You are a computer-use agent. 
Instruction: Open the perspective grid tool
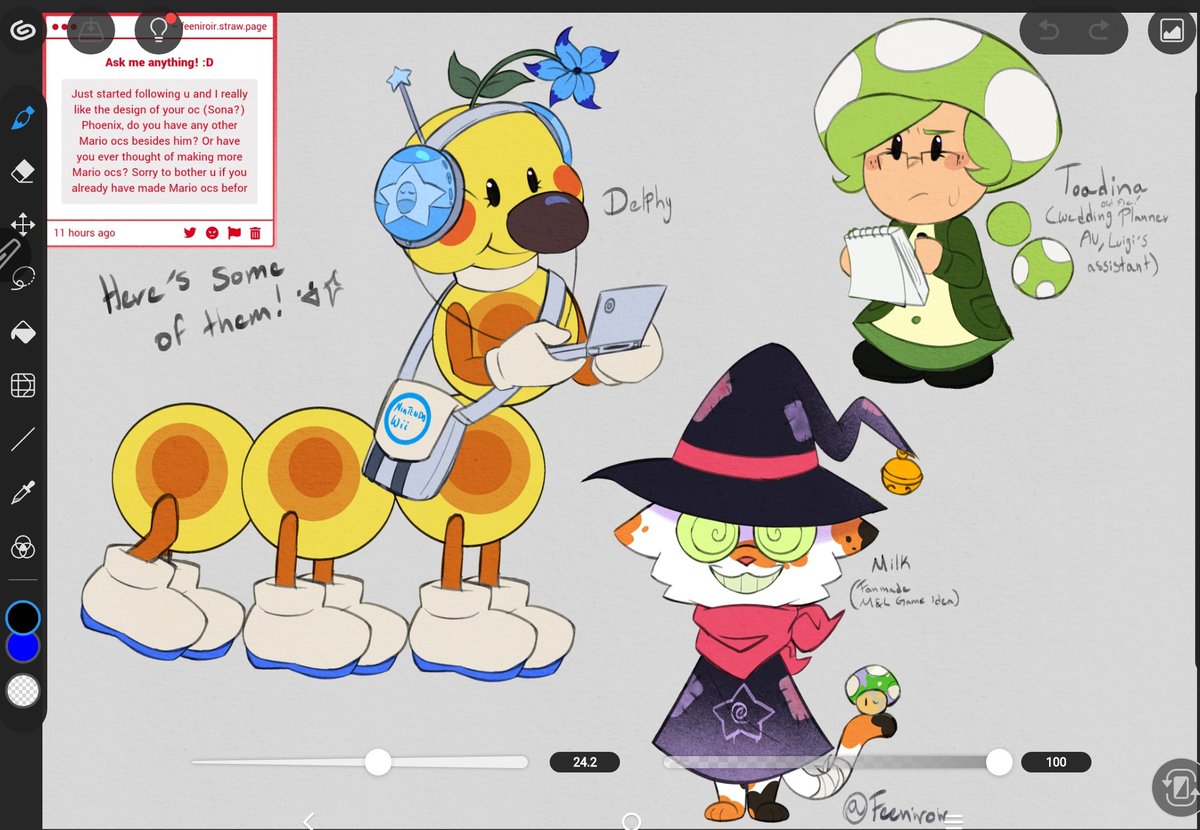pyautogui.click(x=22, y=385)
